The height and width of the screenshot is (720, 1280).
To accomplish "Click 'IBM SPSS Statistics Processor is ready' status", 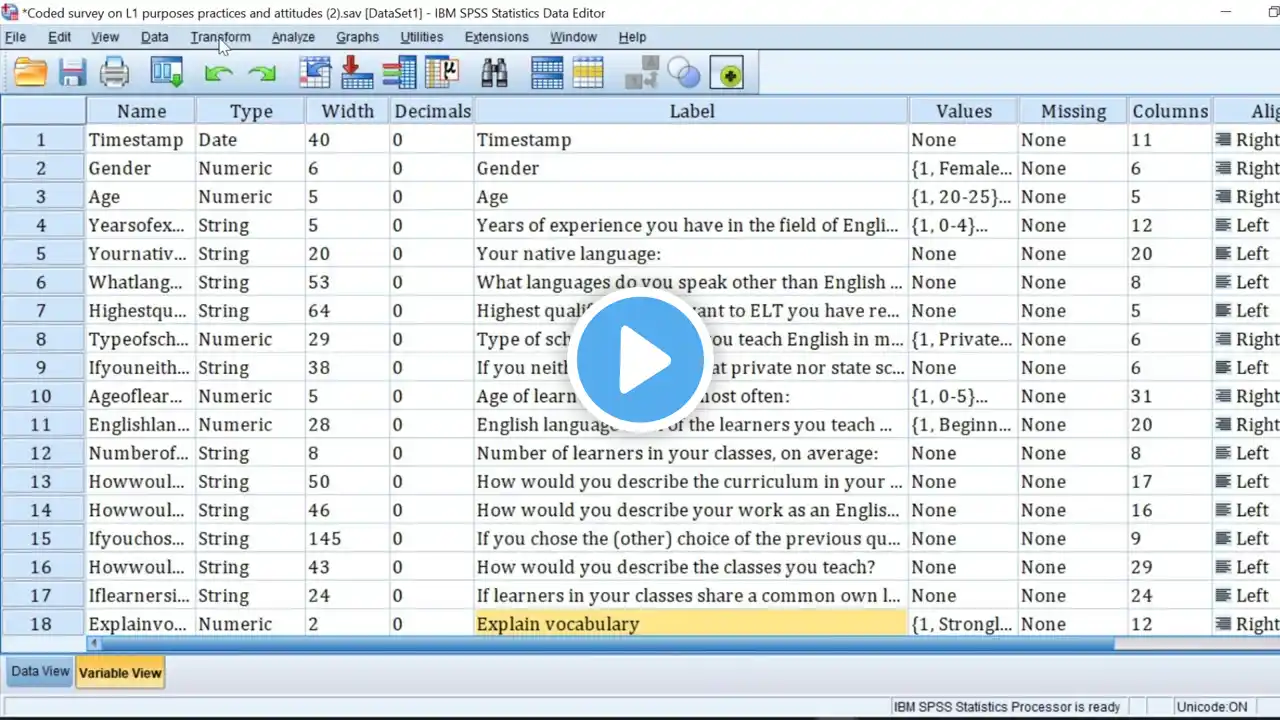I will 1007,707.
